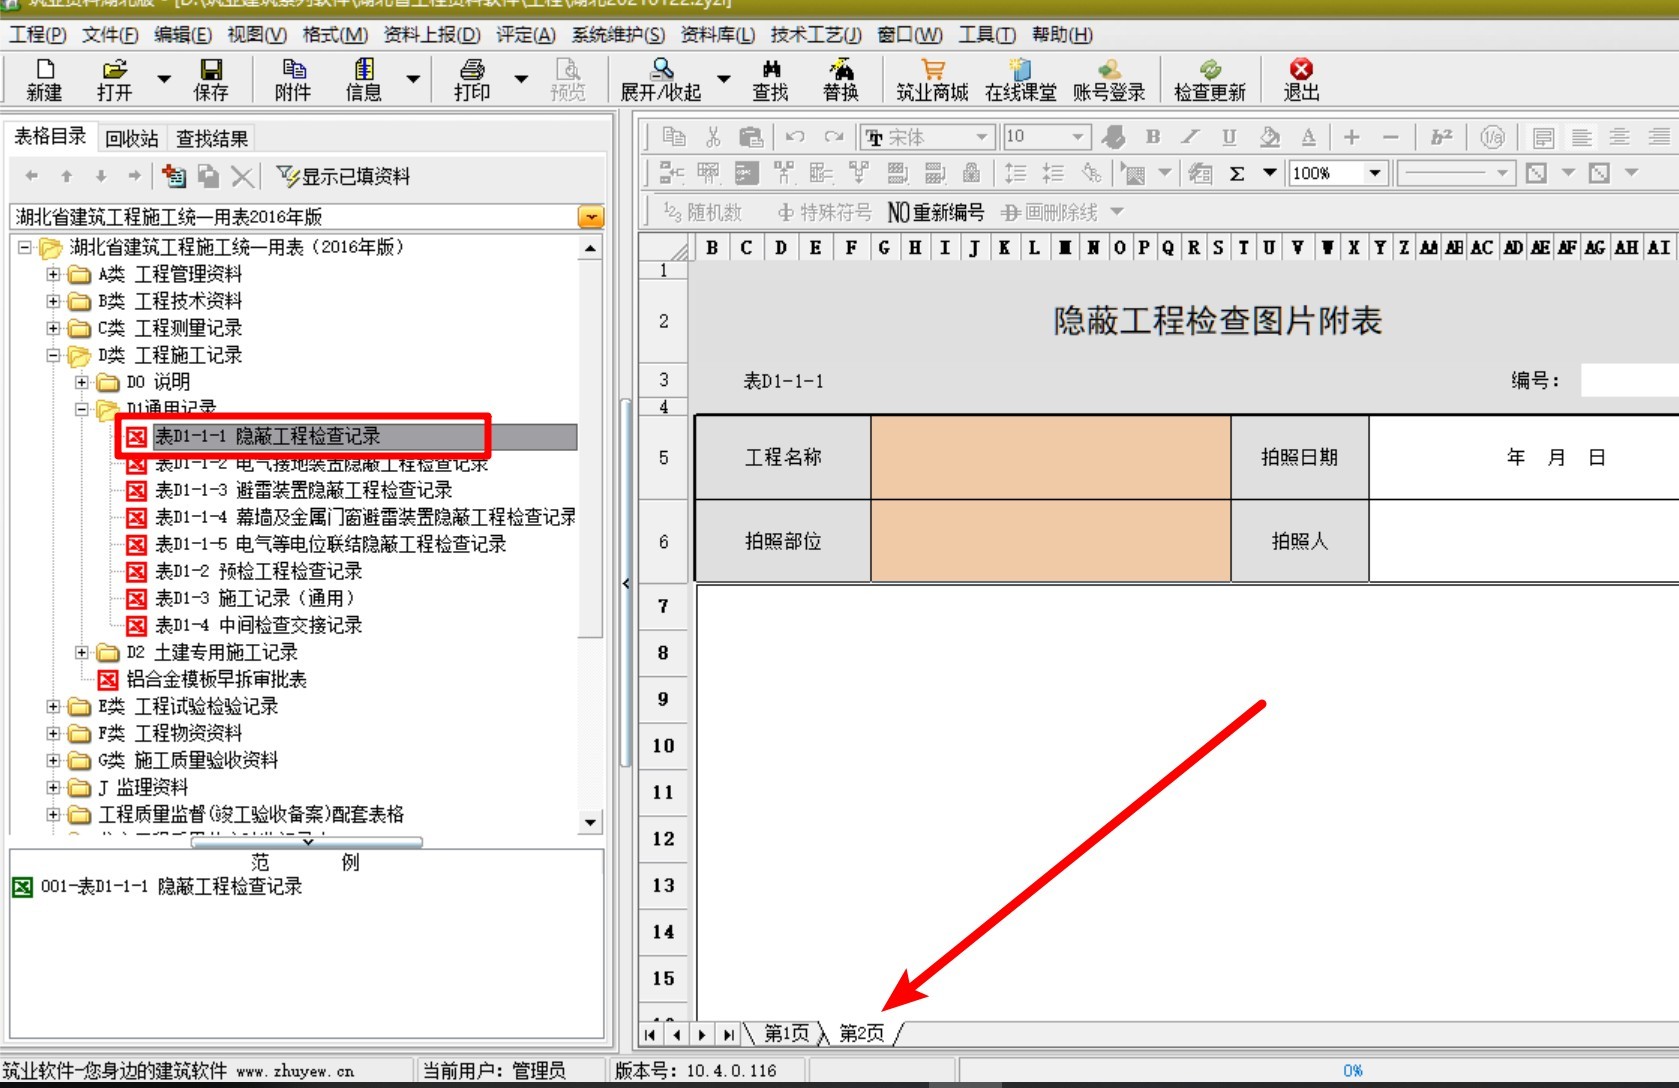Screen dimensions: 1679x1088
Task: Click the red 退出 exit icon
Action: tap(1301, 80)
